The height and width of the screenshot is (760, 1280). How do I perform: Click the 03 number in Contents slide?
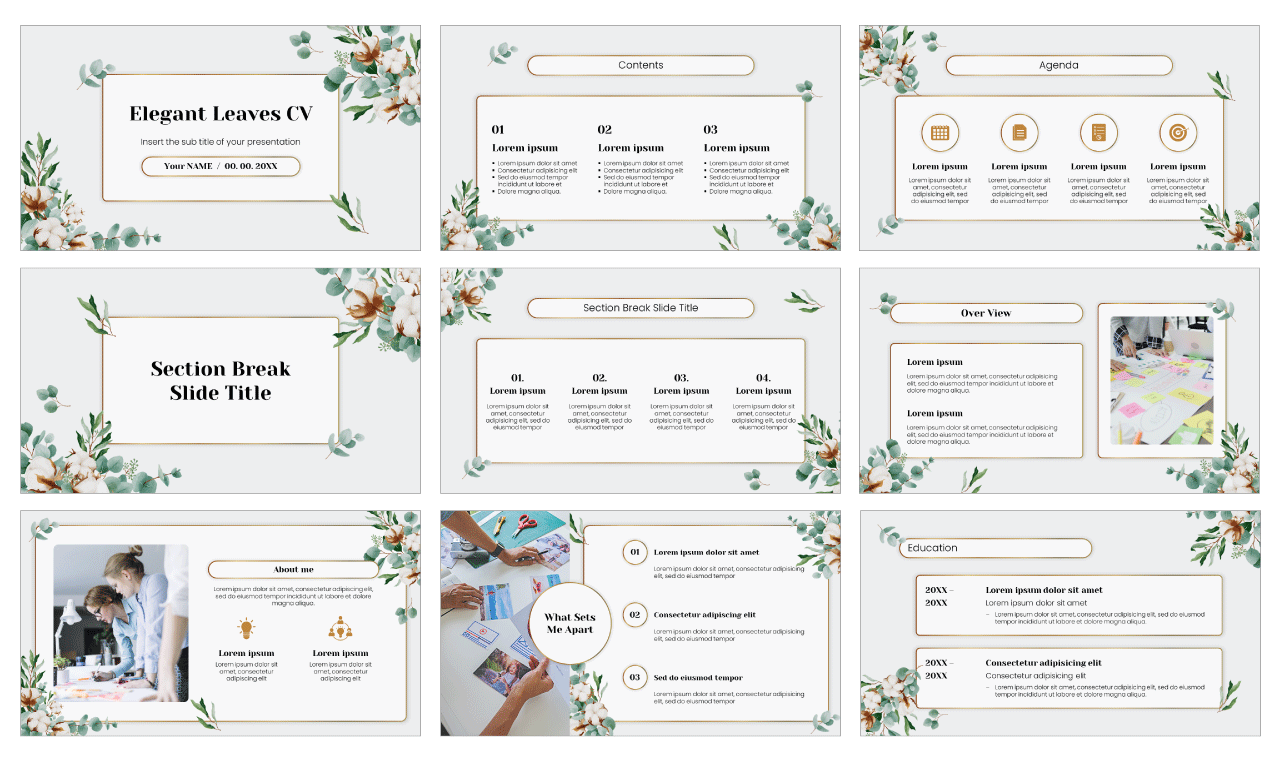coord(711,130)
